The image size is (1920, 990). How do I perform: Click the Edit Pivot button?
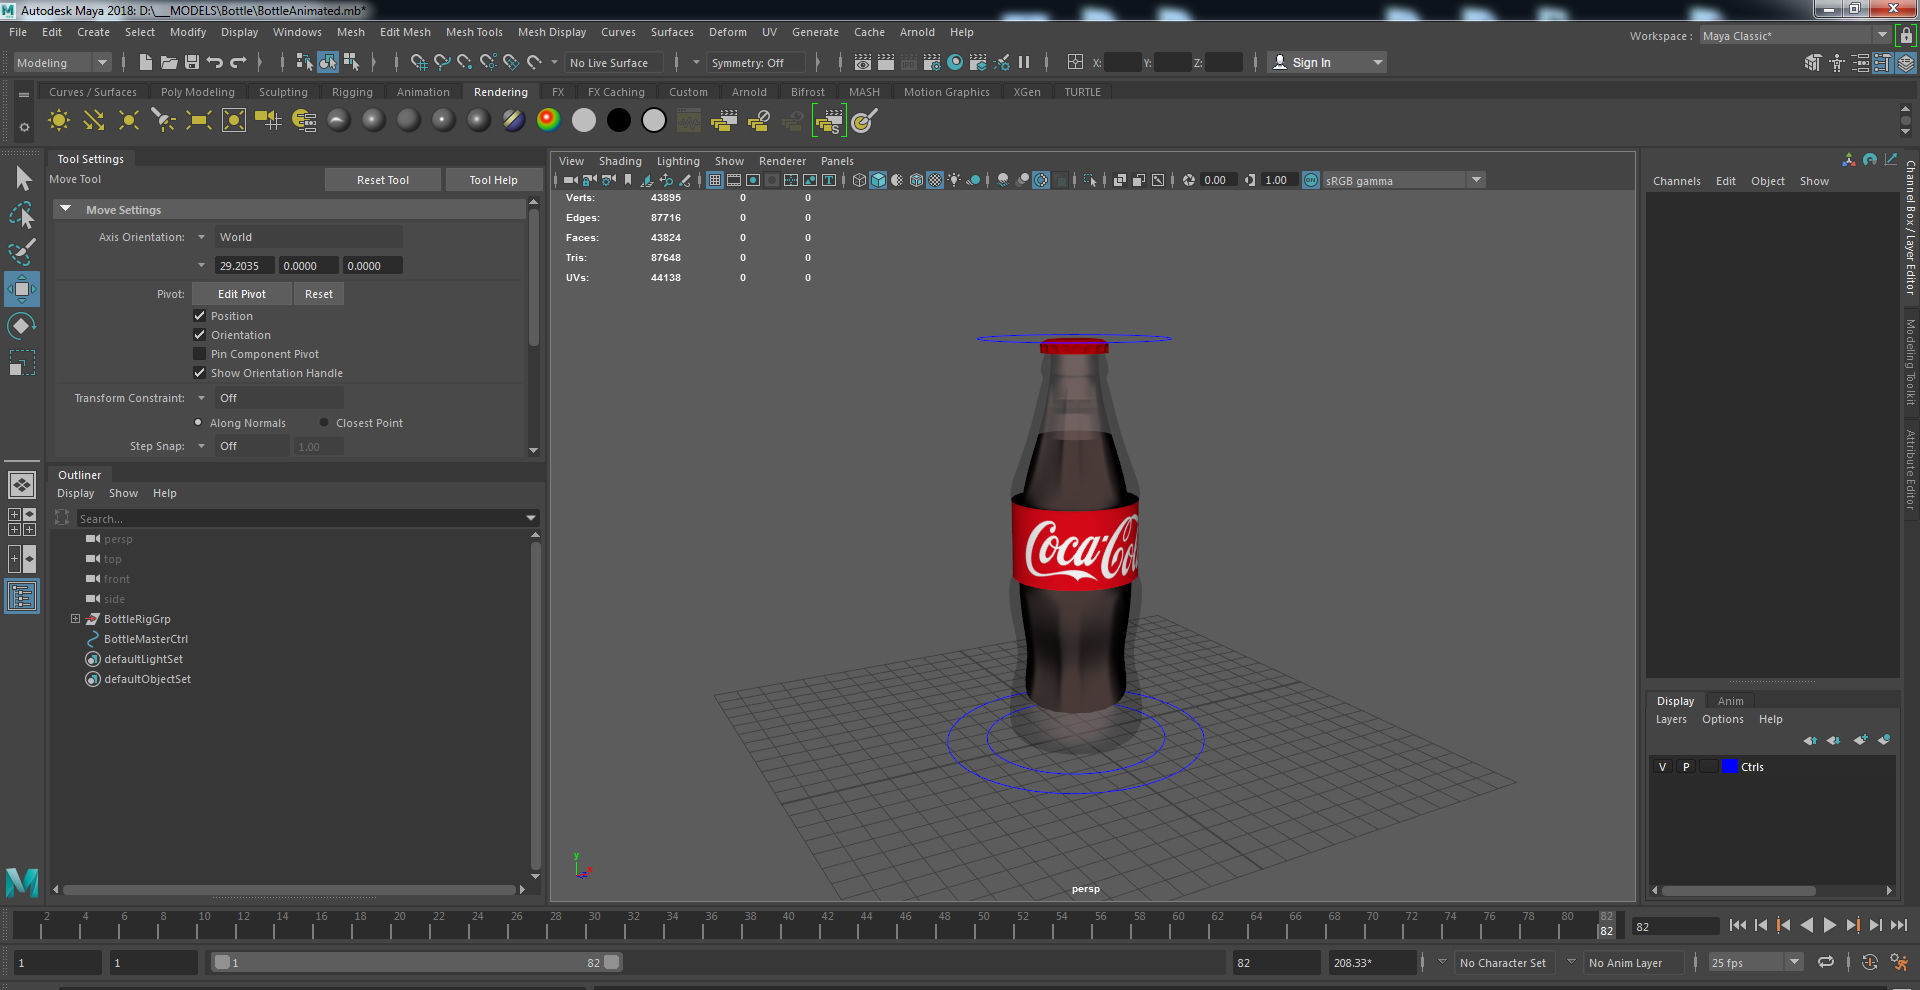242,294
